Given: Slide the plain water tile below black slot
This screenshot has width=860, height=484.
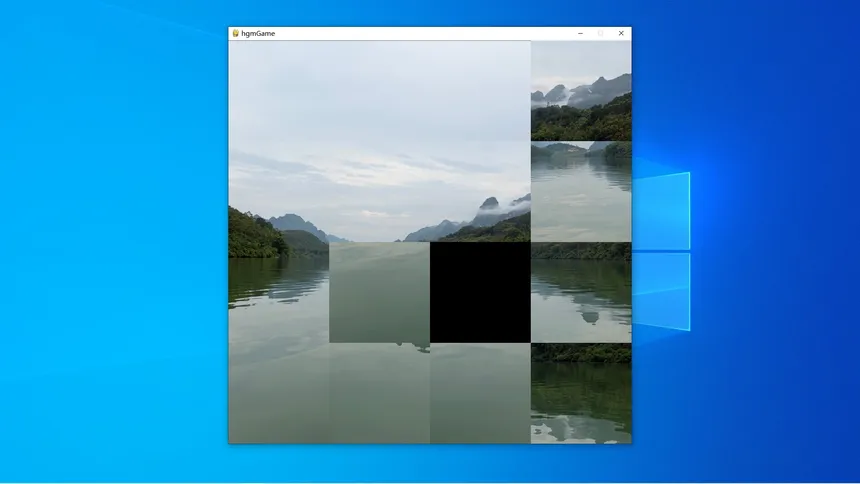Looking at the screenshot, I should [480, 393].
